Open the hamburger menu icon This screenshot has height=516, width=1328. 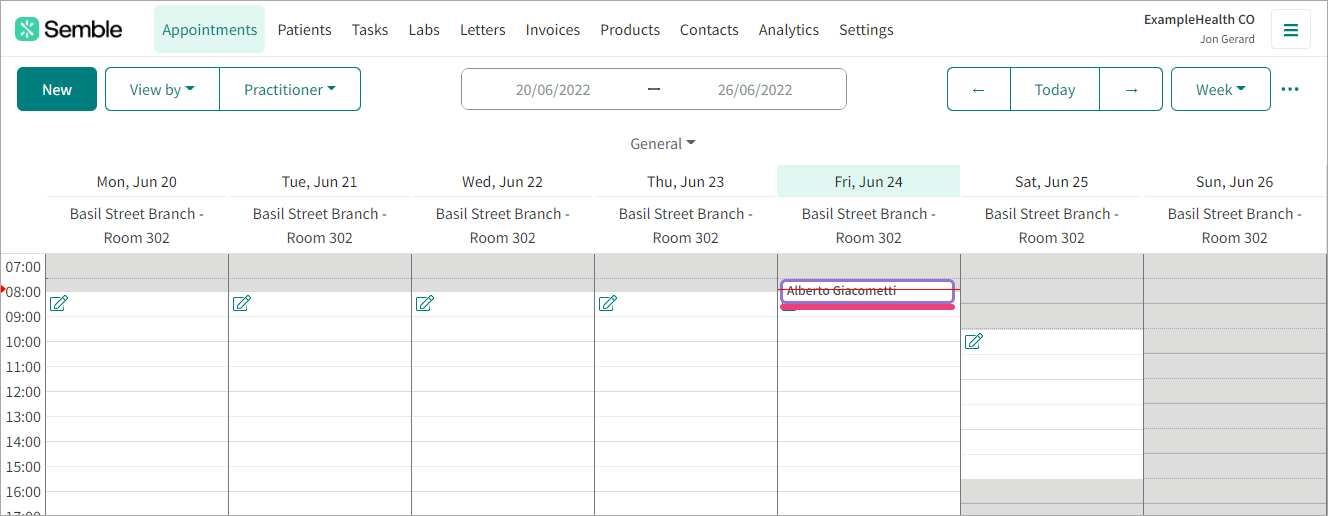[1290, 30]
